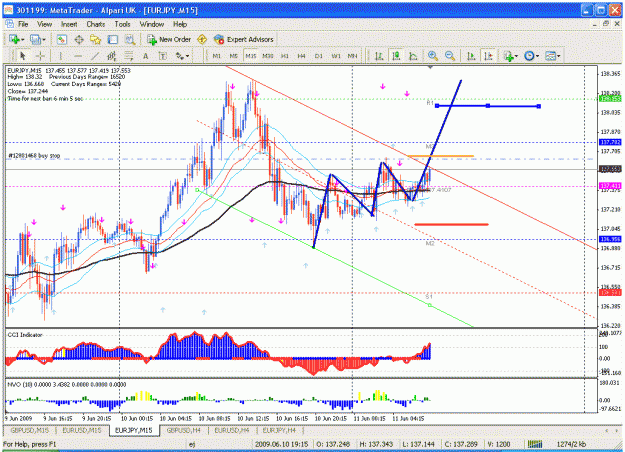Click the New Chart toolbar icon
625x452 pixels.
click(14, 39)
